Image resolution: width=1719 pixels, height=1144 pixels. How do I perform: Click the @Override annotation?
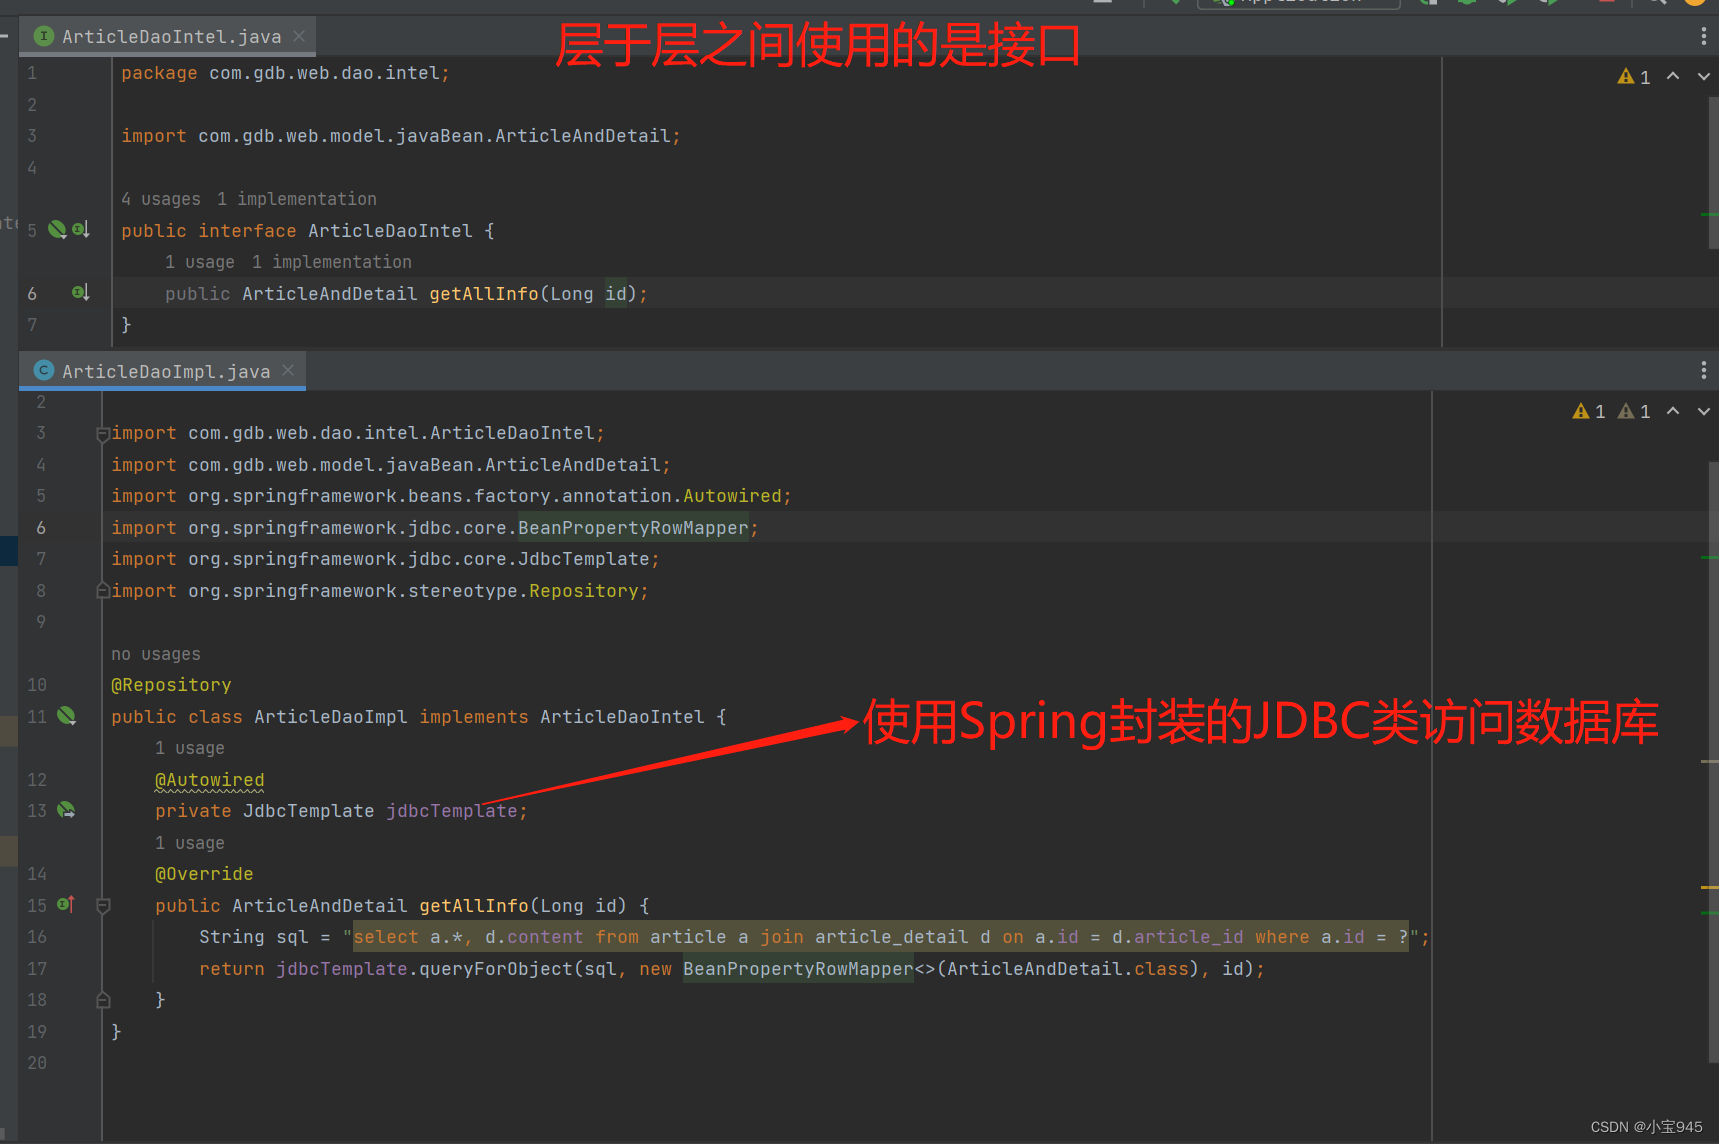tap(204, 874)
